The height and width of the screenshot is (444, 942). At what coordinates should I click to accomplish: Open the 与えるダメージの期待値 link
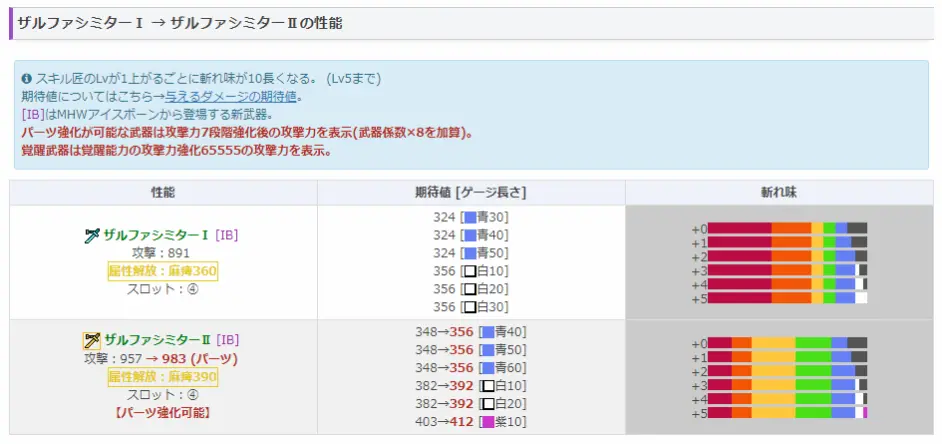point(231,96)
